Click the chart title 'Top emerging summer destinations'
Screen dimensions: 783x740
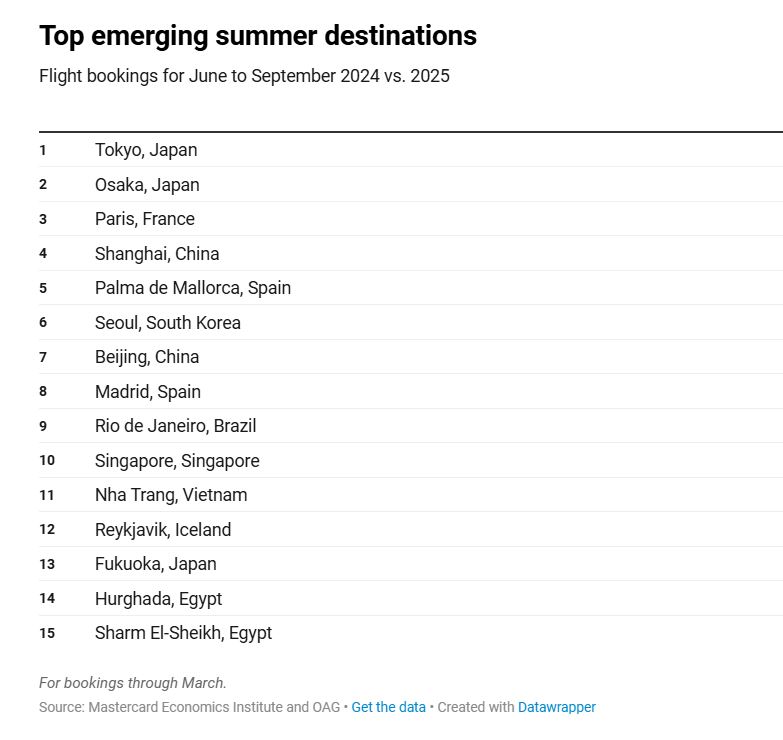(x=258, y=36)
